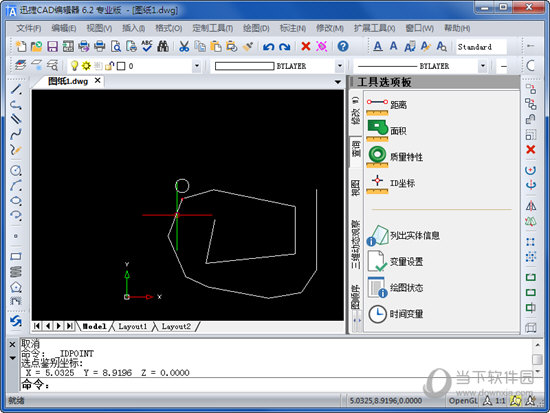Expand the command window options arrow
Viewport: 550px width, 413px height.
coord(12,358)
